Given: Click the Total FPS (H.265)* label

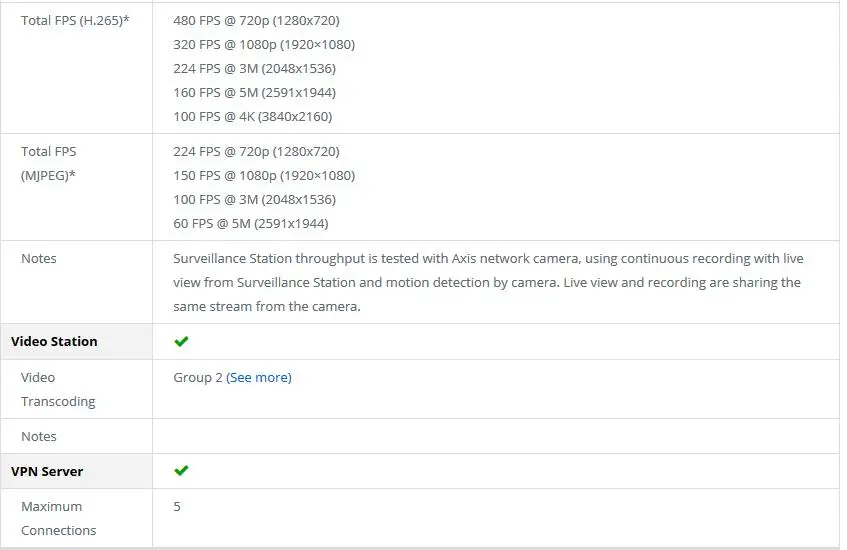Looking at the screenshot, I should (75, 21).
